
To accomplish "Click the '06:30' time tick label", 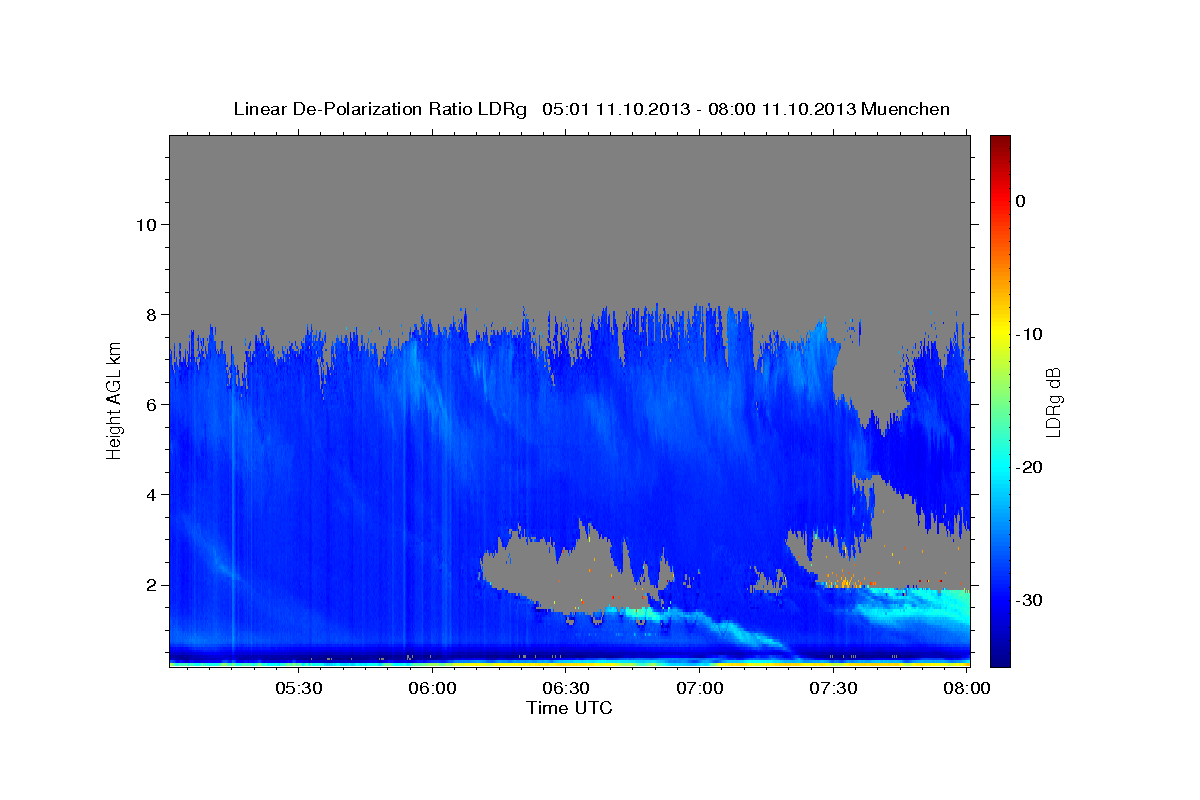I will tap(565, 688).
